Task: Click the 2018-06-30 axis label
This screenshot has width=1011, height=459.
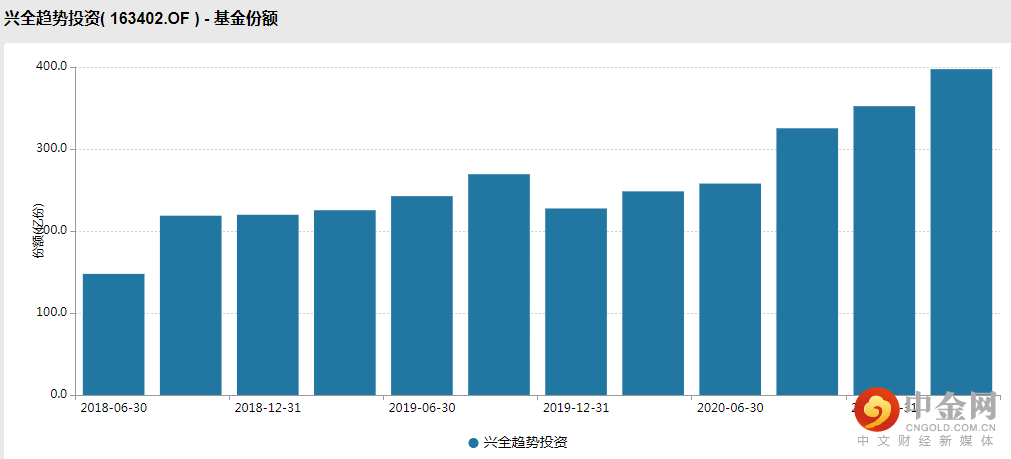Action: tap(113, 409)
